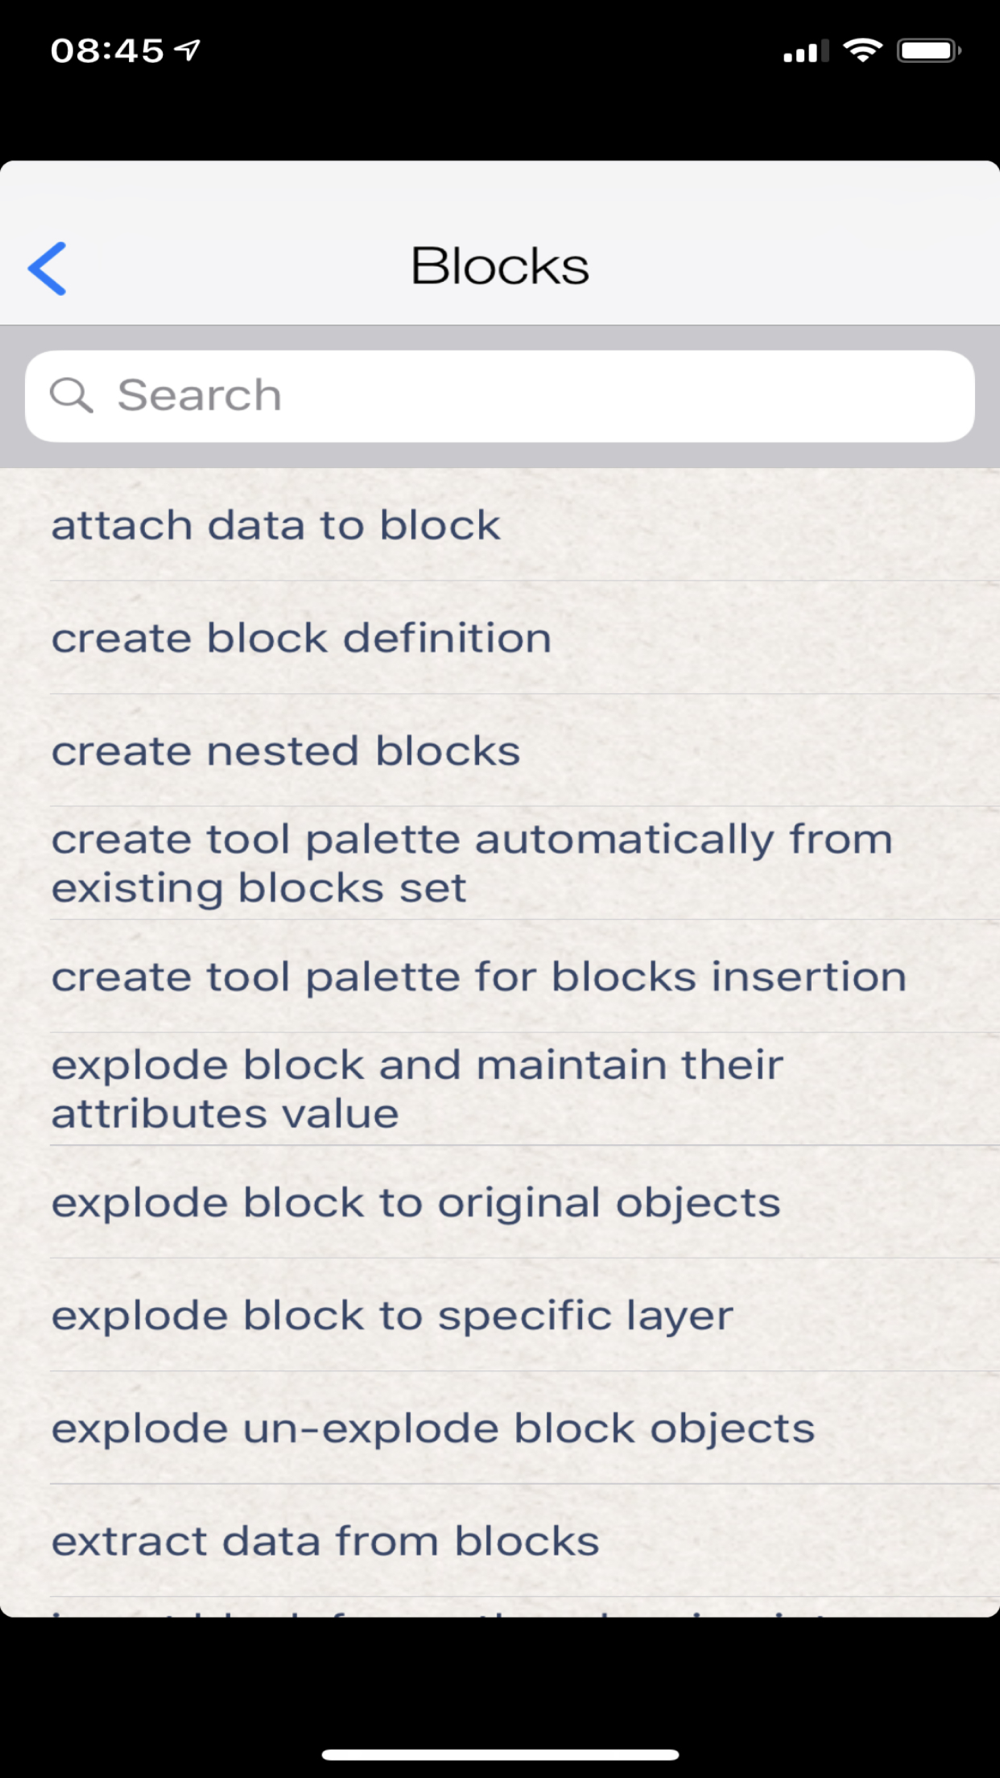Tap the 08:45 clock in status bar

point(107,50)
